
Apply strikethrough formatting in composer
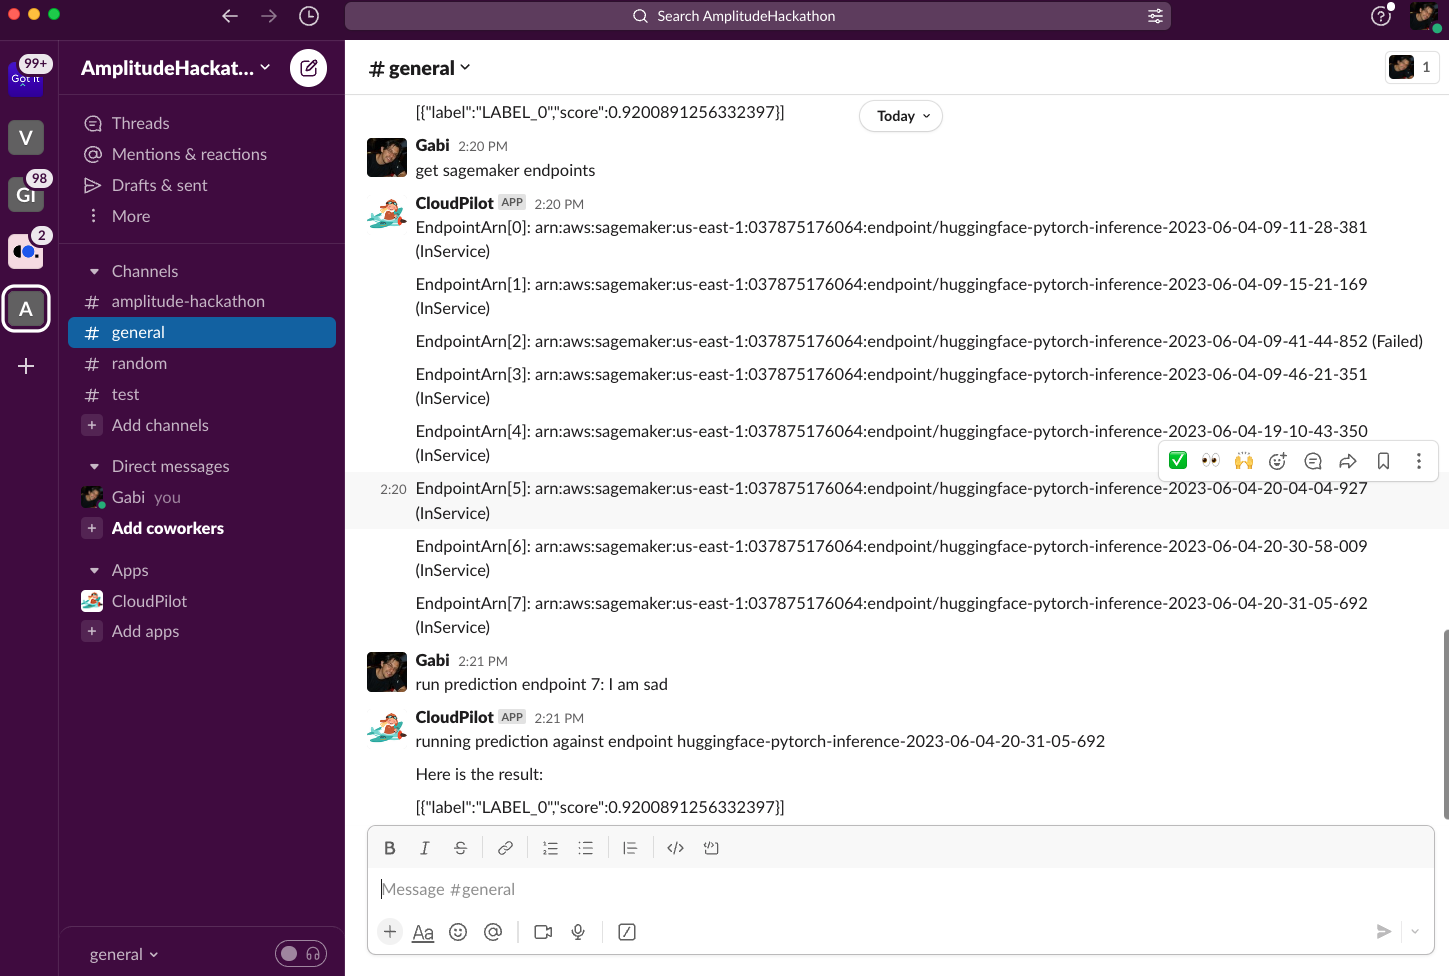(460, 848)
